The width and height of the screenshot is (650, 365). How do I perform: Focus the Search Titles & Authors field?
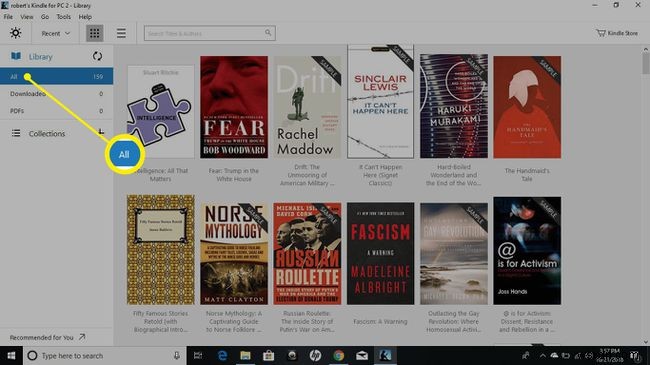pyautogui.click(x=210, y=33)
